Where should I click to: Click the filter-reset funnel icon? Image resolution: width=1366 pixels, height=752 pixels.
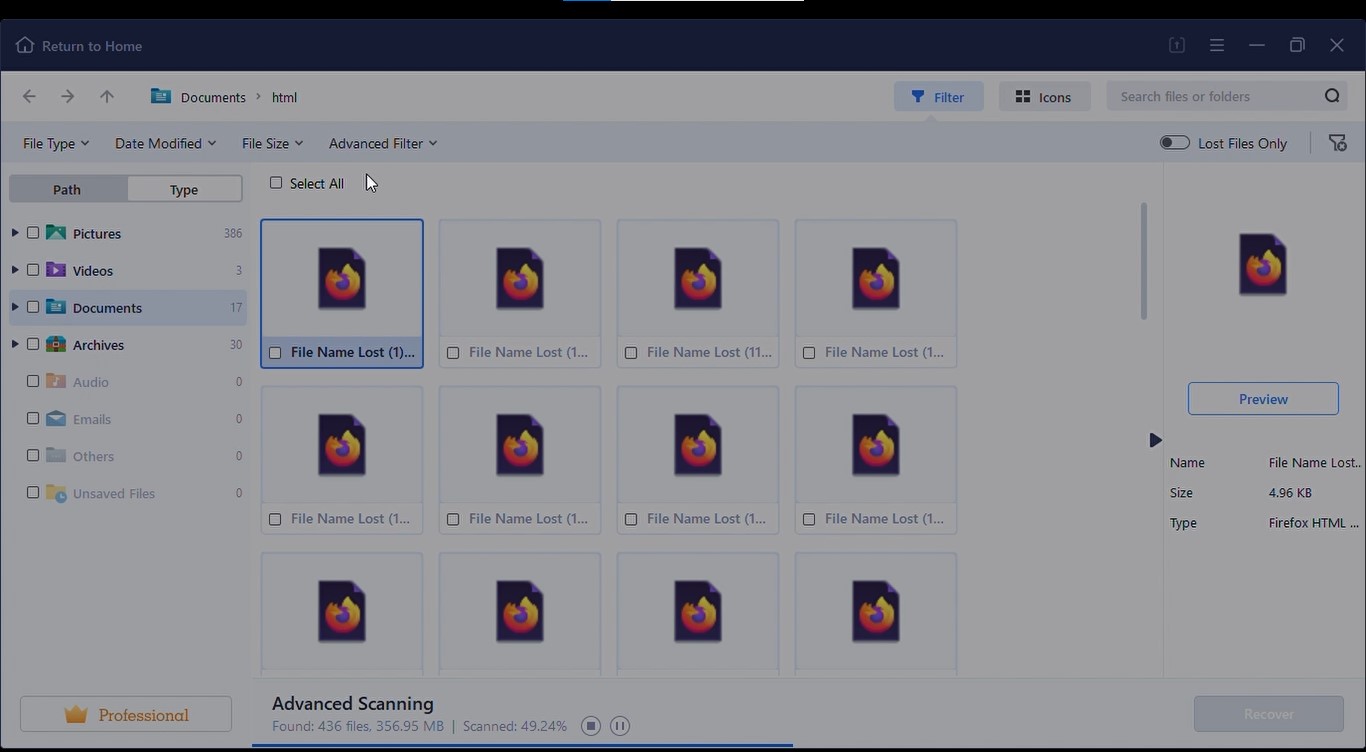point(1337,143)
